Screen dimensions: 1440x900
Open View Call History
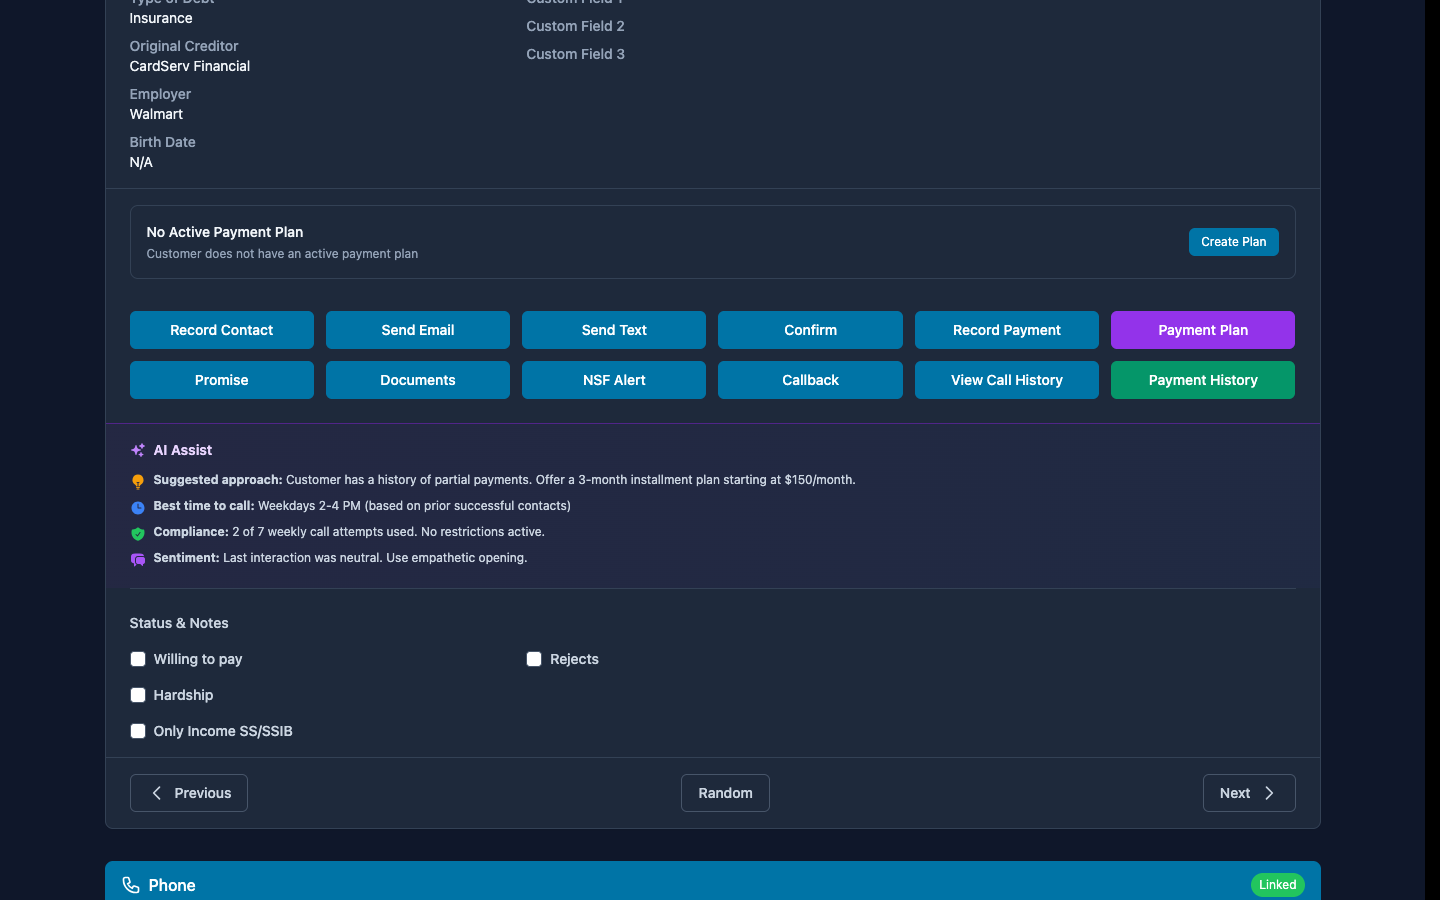1006,380
